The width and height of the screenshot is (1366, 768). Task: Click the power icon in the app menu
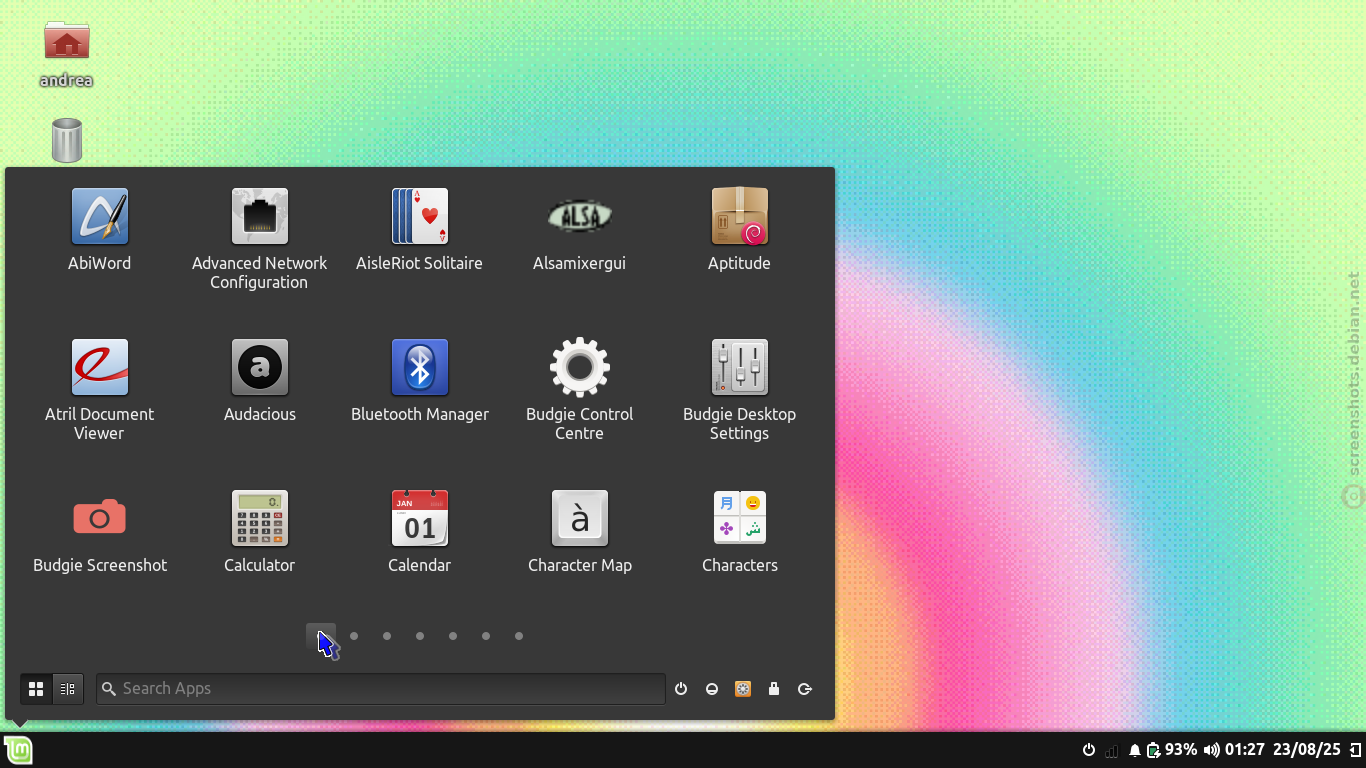tap(681, 689)
